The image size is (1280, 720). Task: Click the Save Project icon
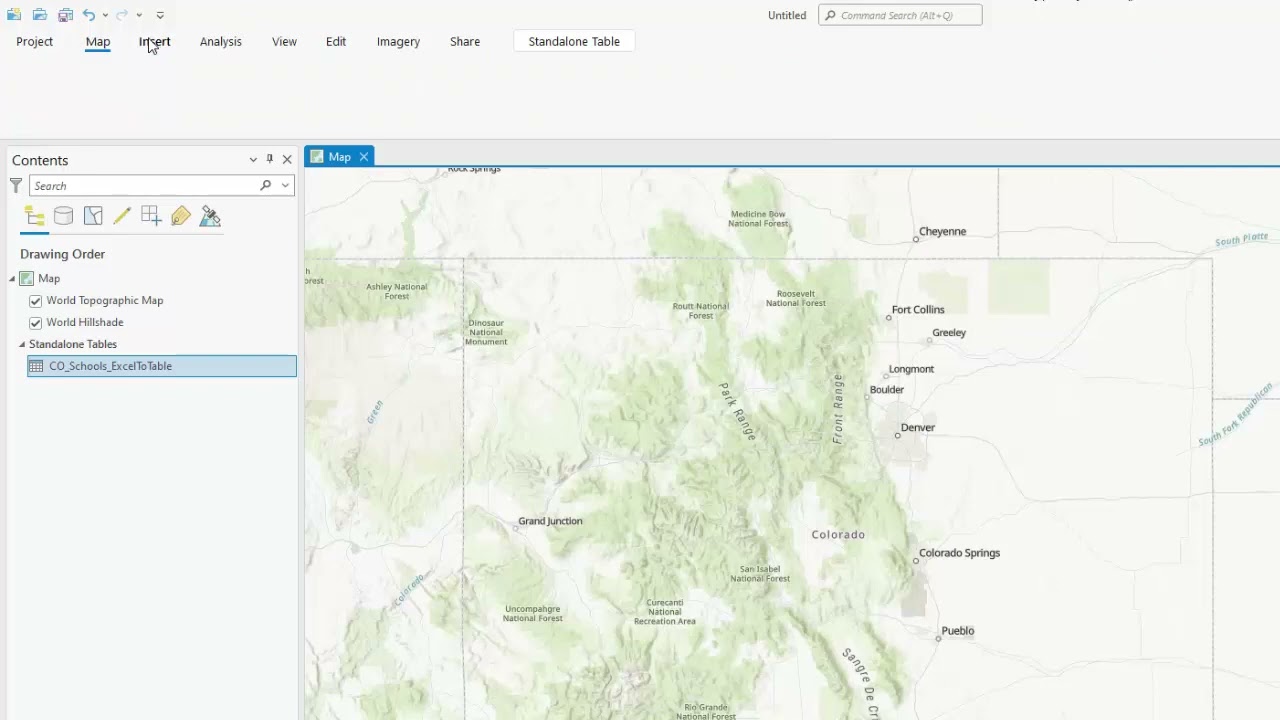coord(65,15)
